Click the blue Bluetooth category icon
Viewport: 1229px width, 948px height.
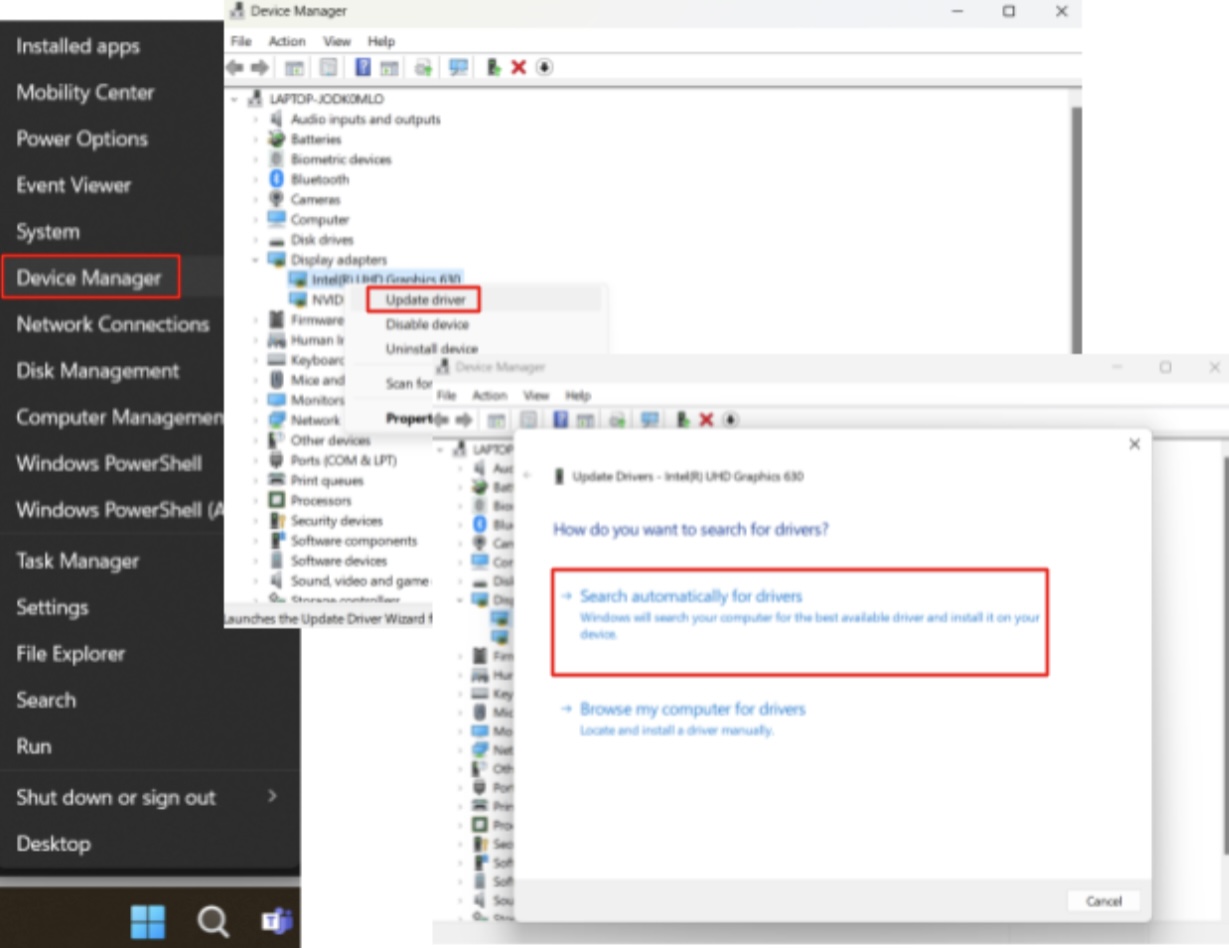tap(277, 179)
